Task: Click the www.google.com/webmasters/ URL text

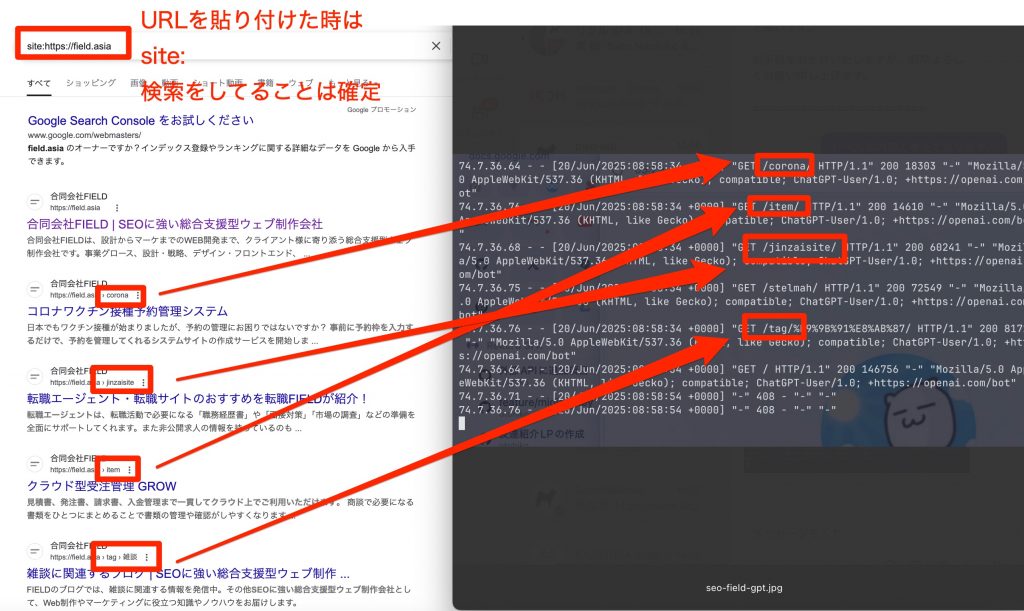Action: point(84,135)
